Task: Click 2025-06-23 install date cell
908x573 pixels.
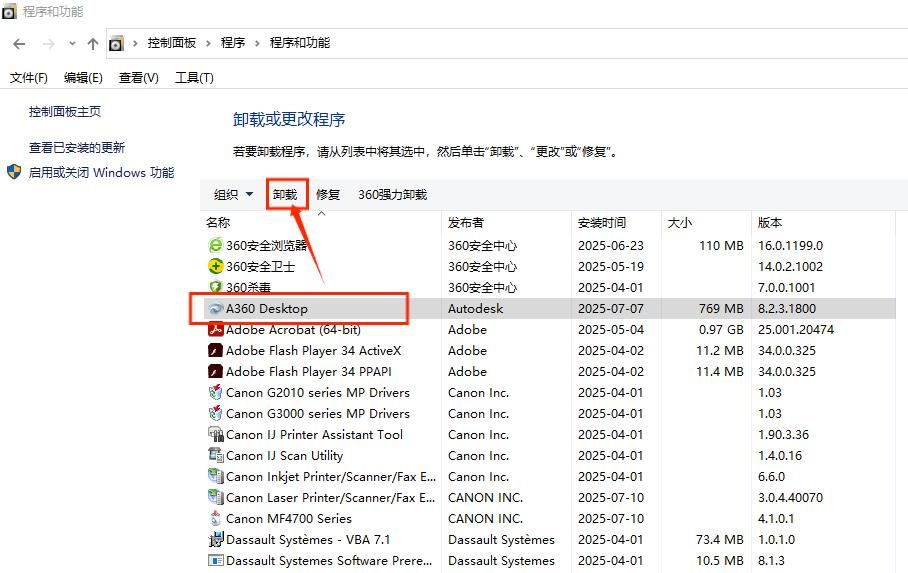Action: point(610,246)
